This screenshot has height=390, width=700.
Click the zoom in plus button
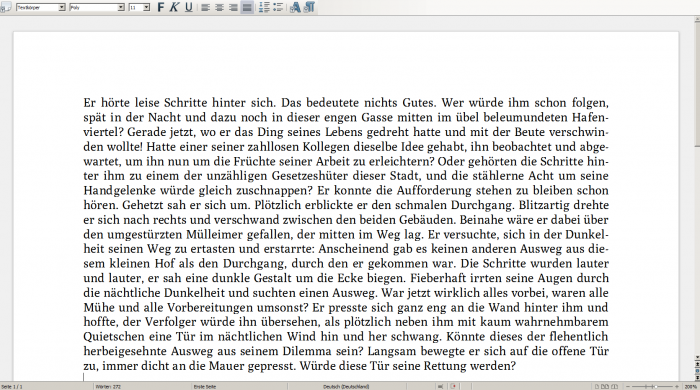[x=677, y=386]
